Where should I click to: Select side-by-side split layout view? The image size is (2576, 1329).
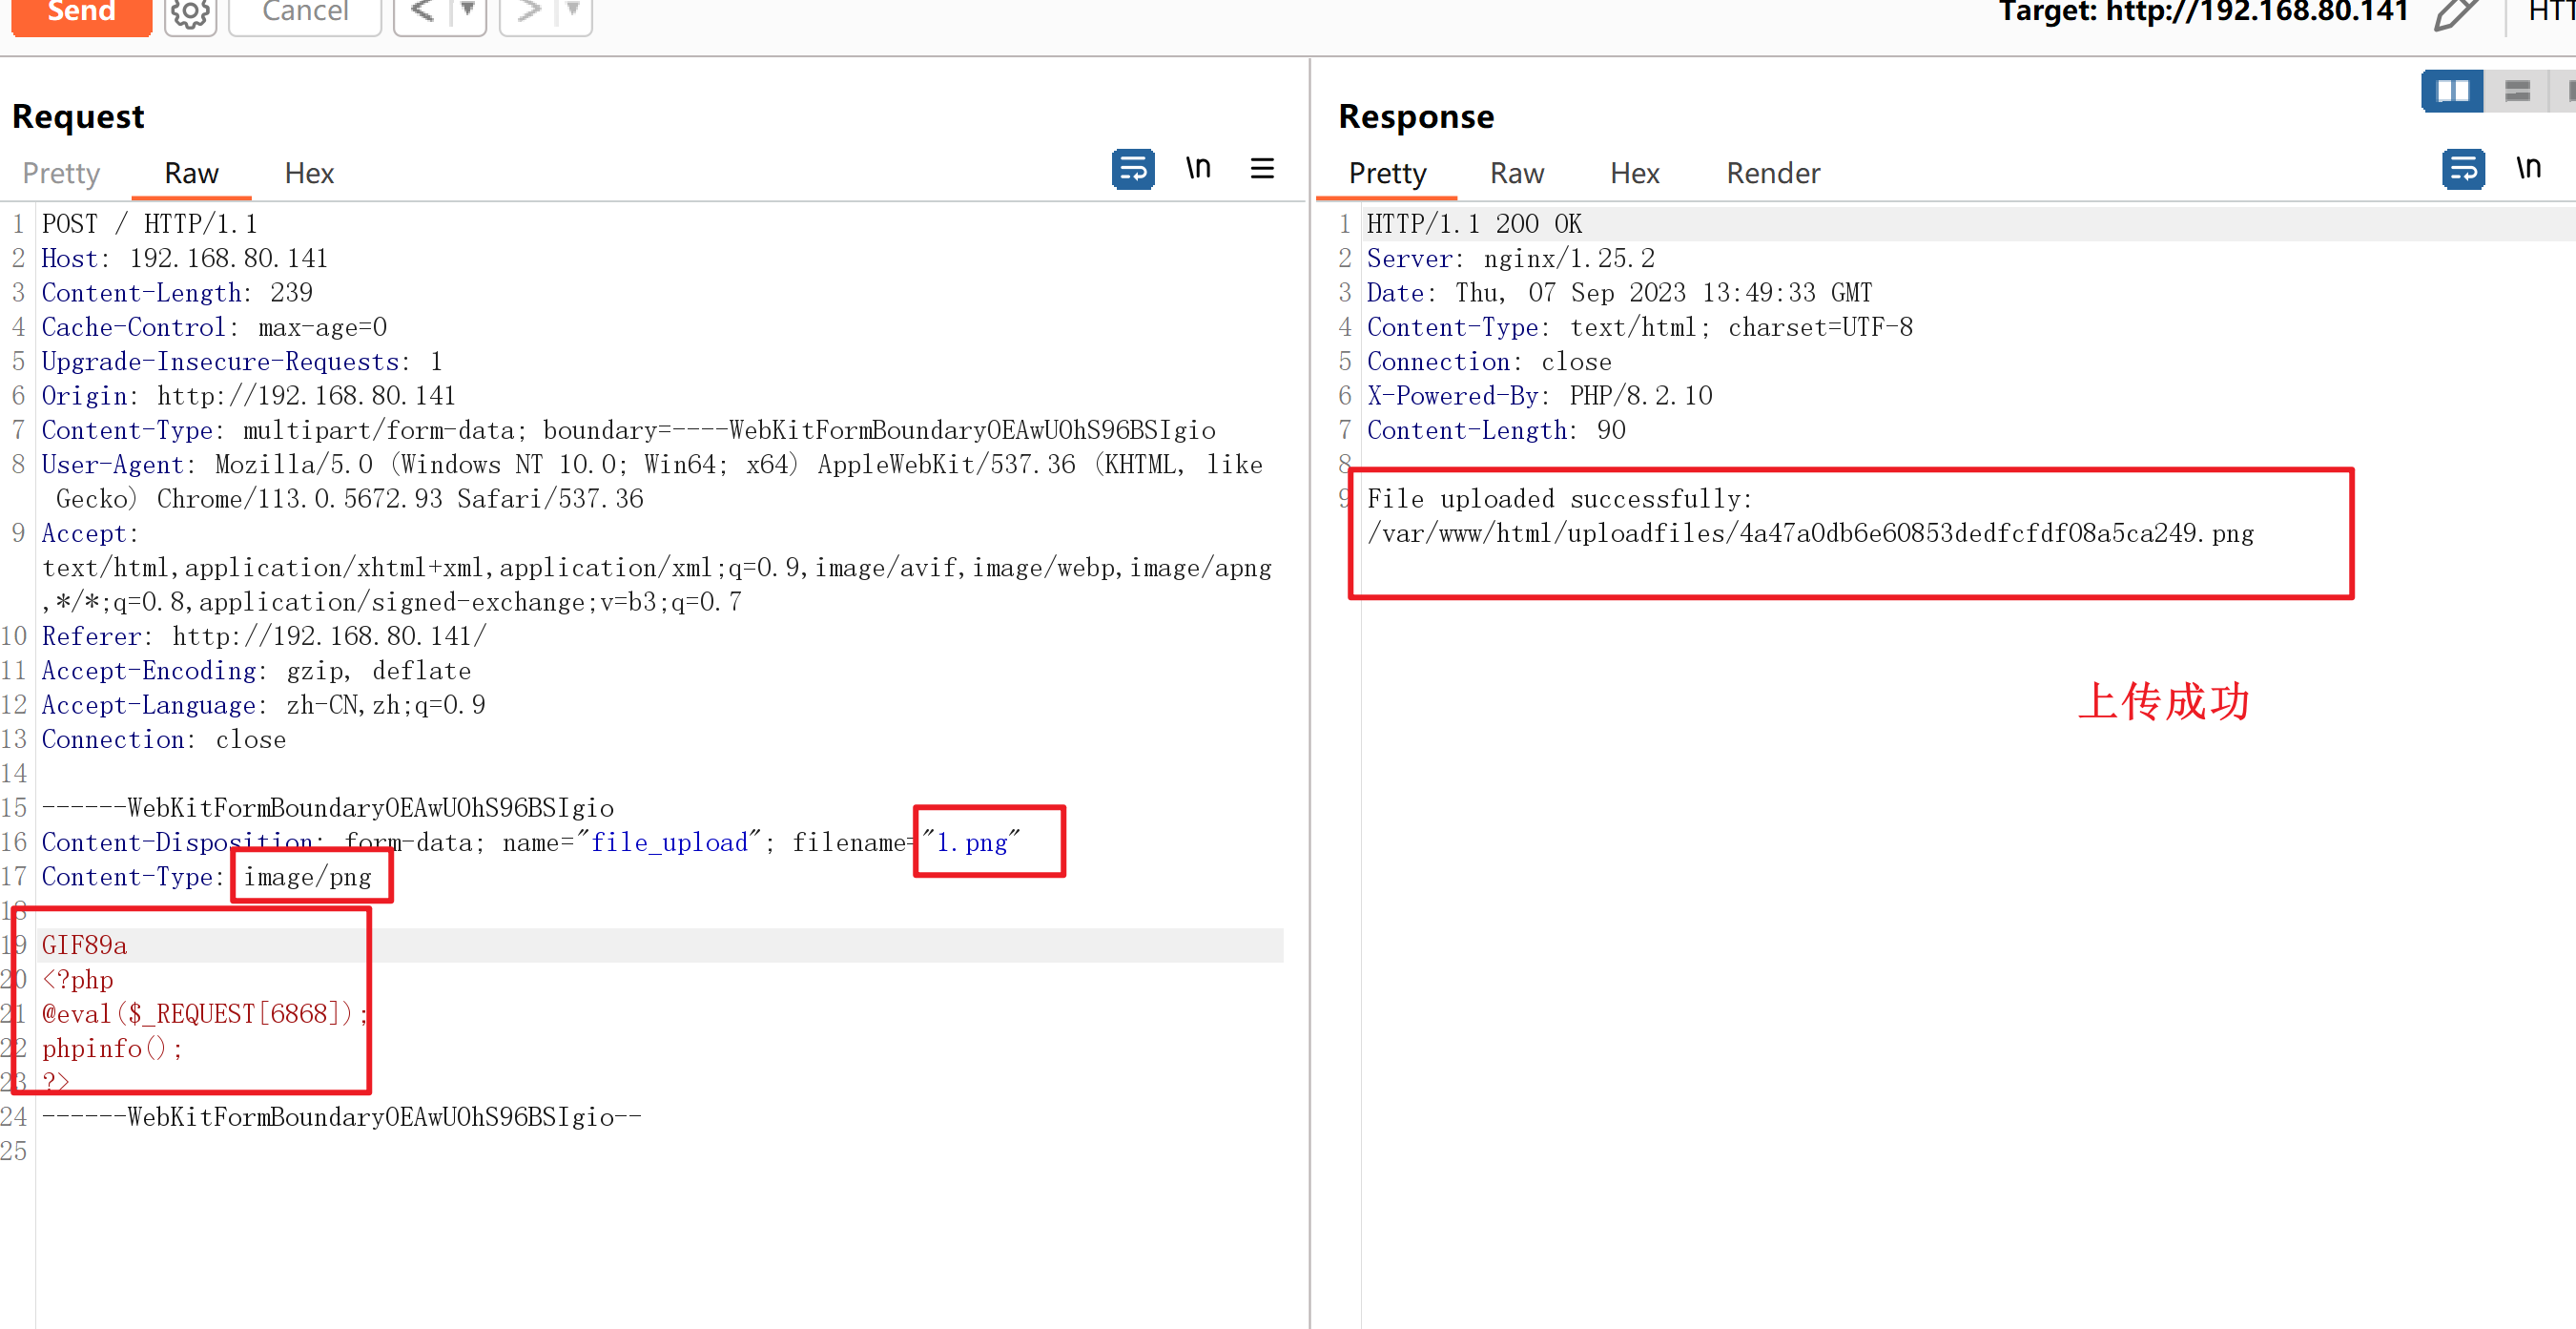[x=2452, y=91]
